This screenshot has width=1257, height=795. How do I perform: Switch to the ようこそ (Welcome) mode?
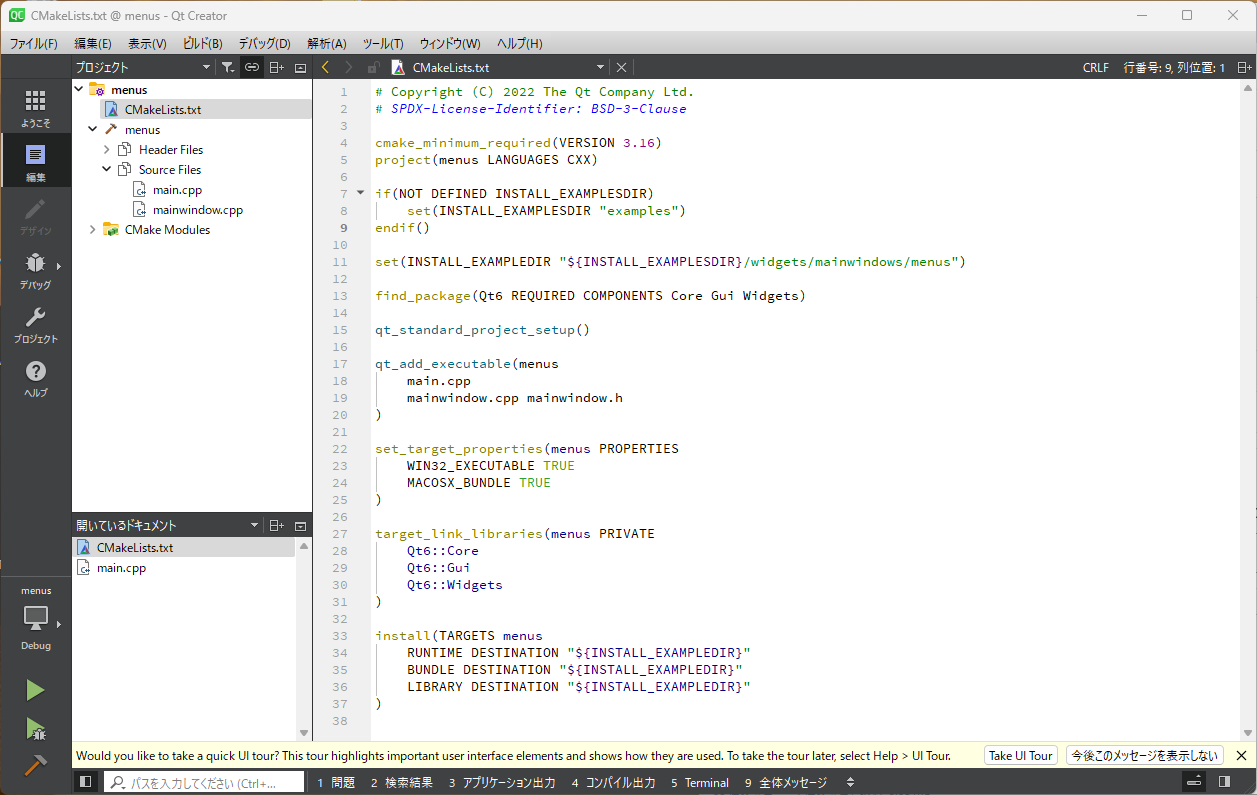(36, 105)
